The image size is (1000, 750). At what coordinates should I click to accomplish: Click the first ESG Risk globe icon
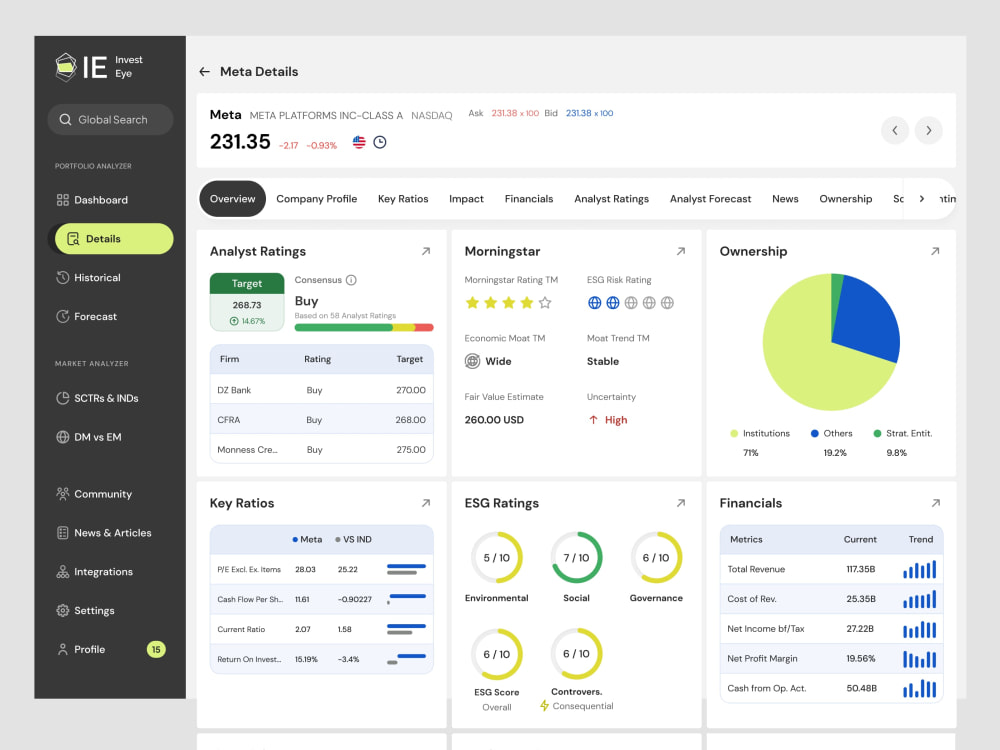(594, 303)
